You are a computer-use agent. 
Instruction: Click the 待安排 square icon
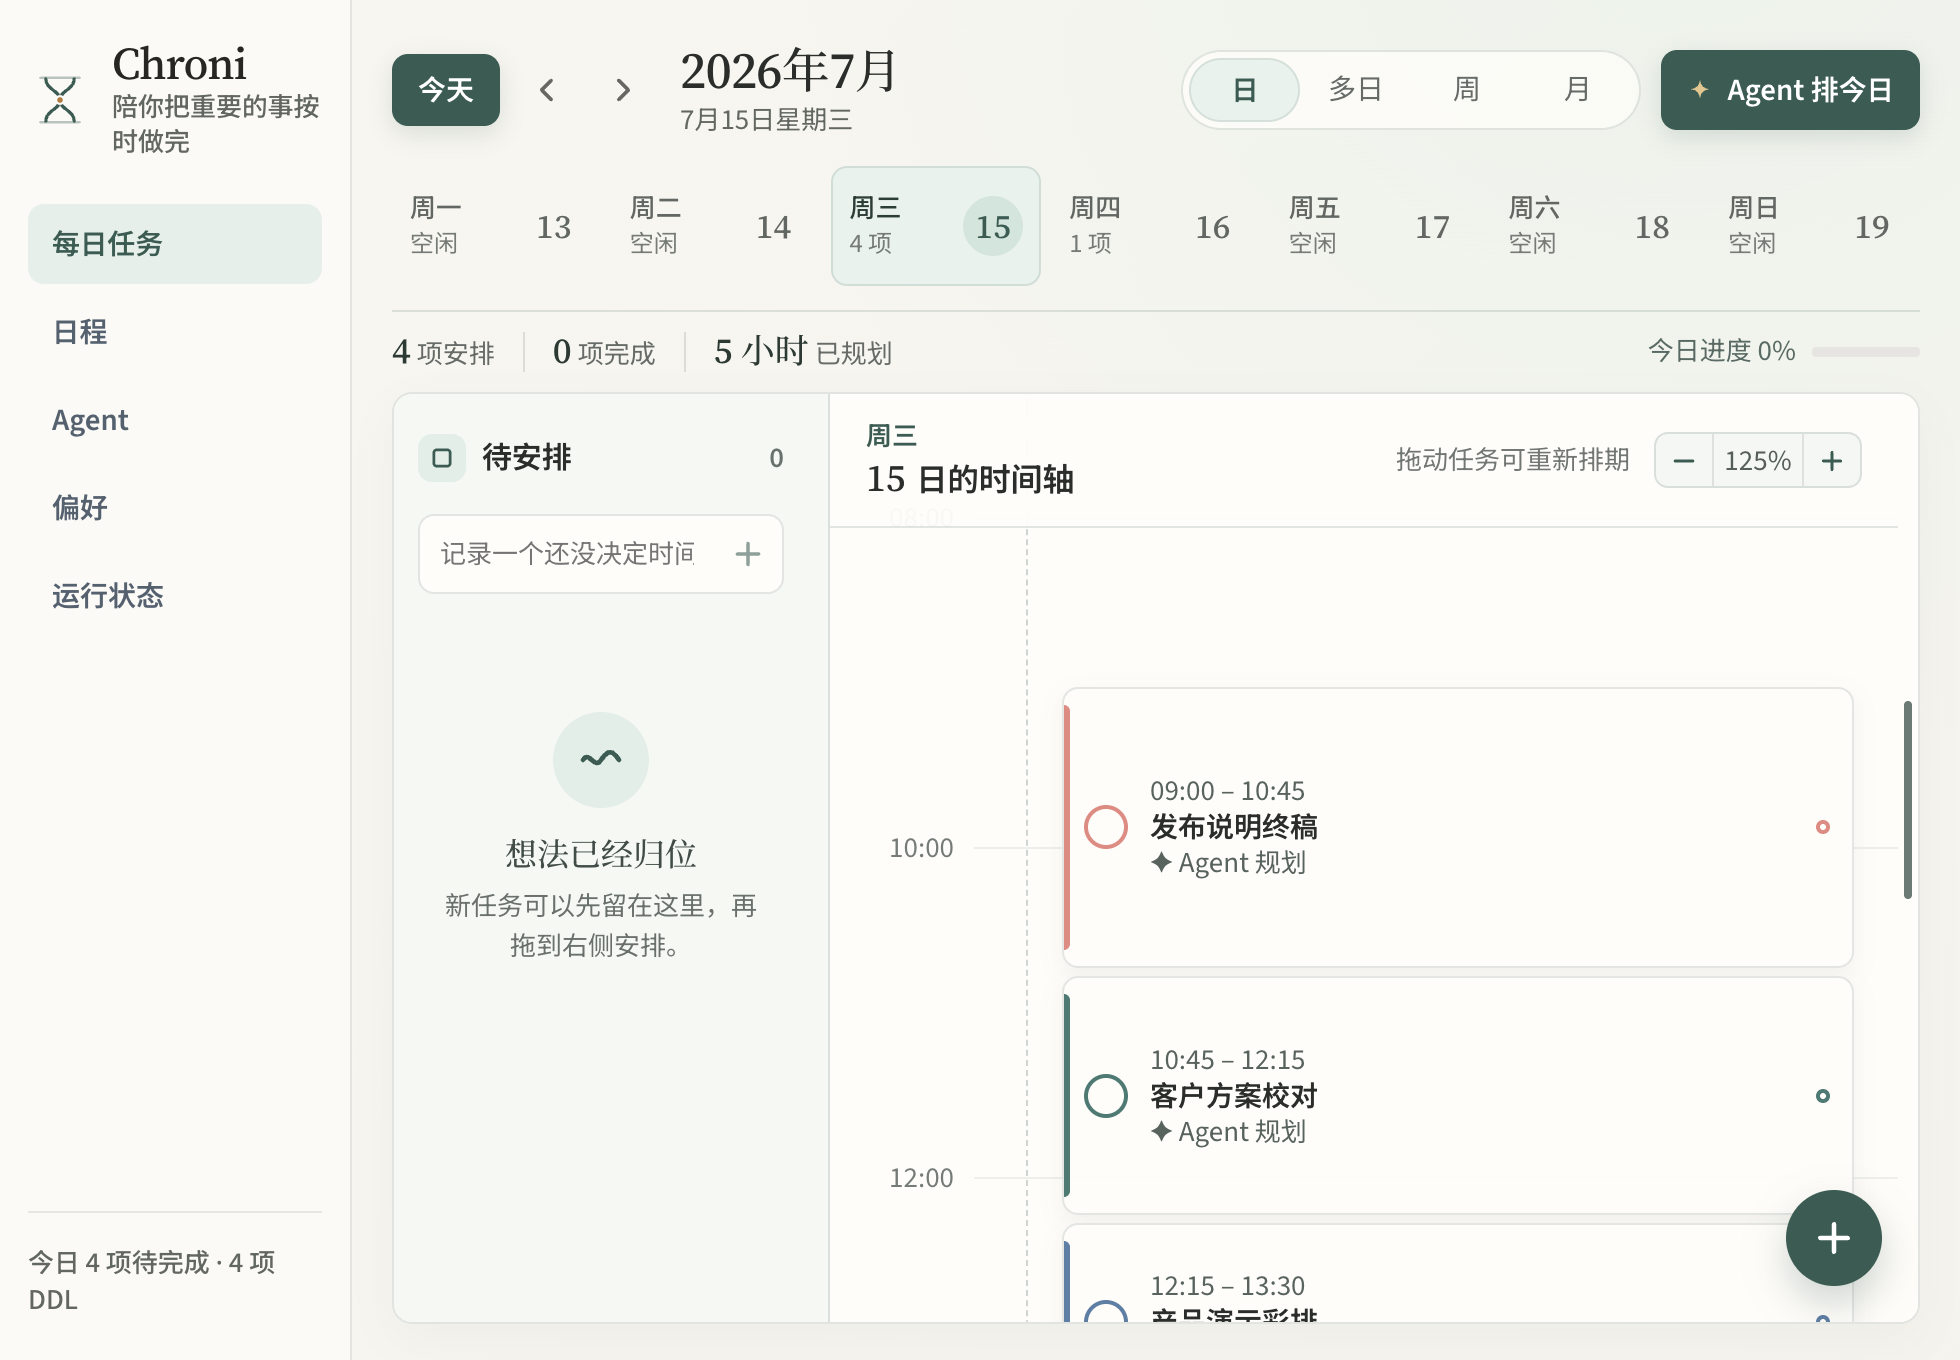[442, 458]
